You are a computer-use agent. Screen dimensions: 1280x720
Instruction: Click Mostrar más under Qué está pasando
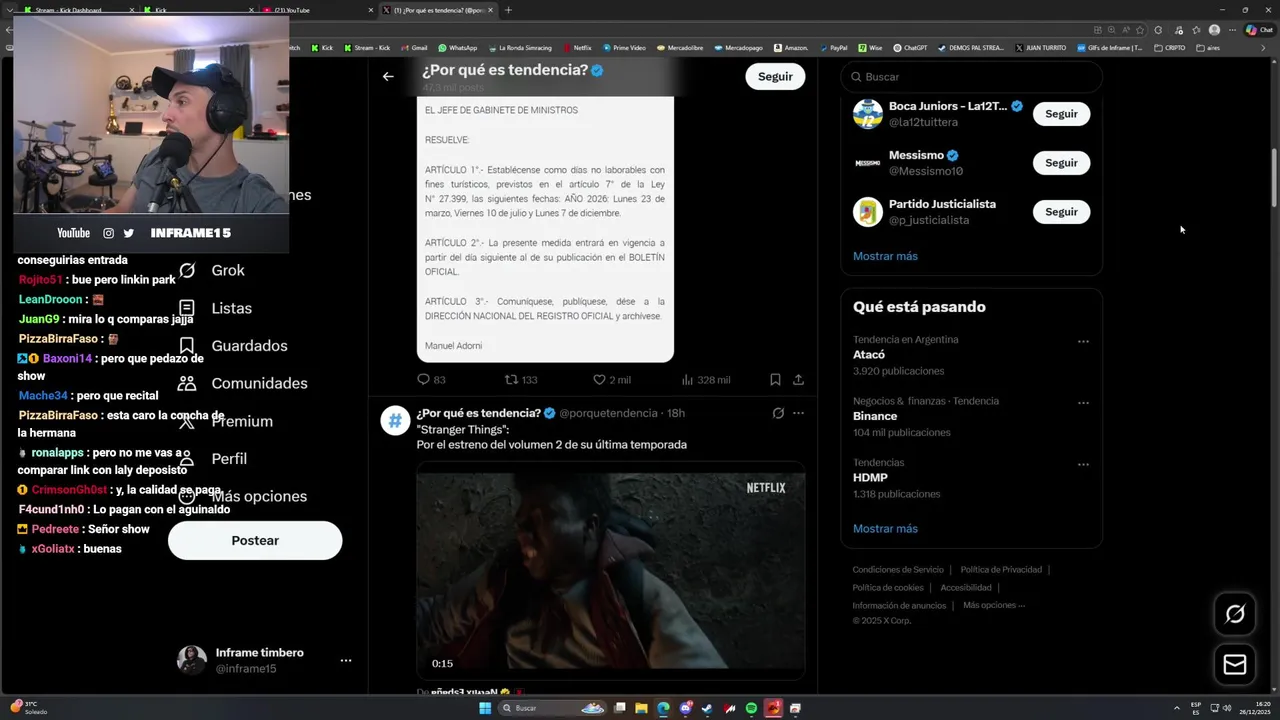pos(885,528)
